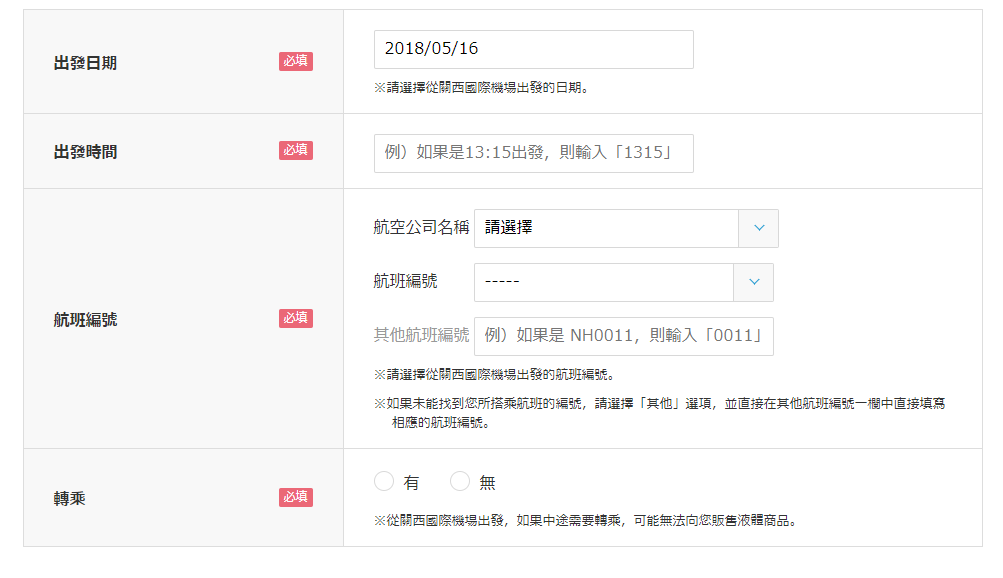The height and width of the screenshot is (578, 1003).
Task: Select the 無 transfer radio button
Action: pos(460,481)
